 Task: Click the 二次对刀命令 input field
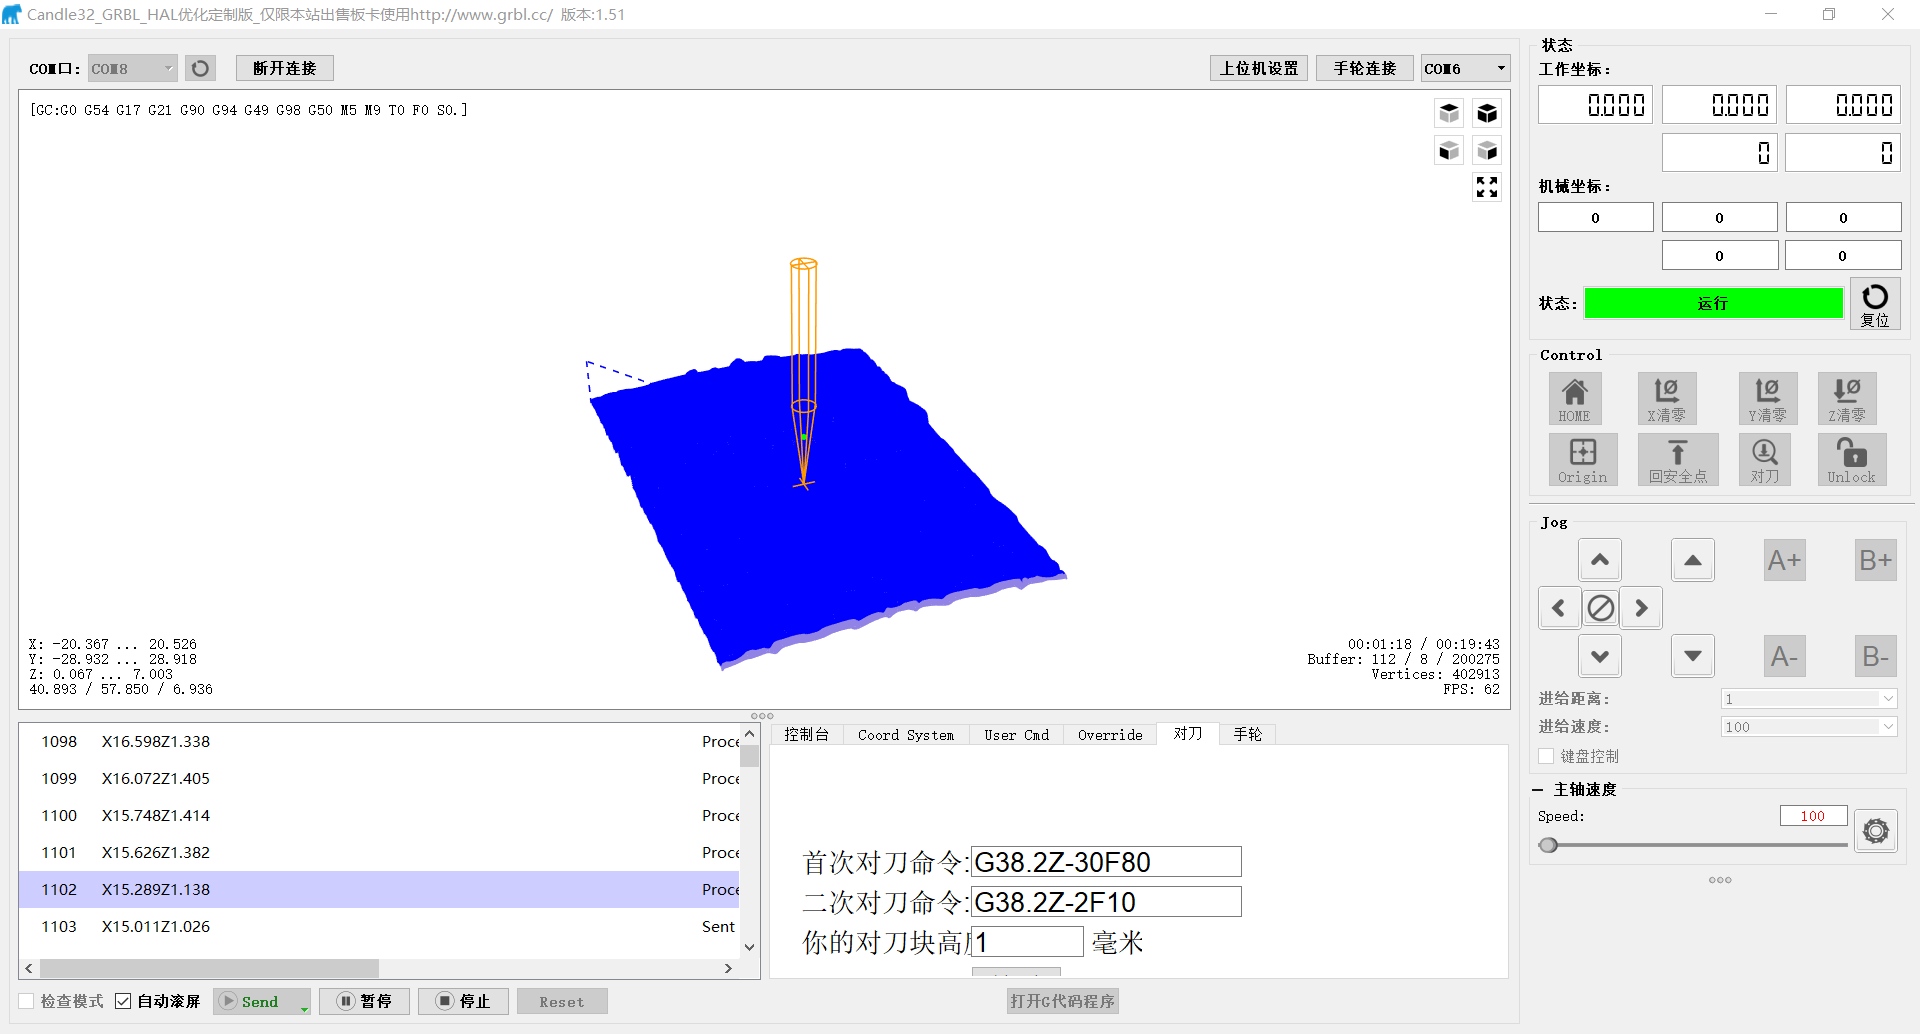coord(1106,902)
